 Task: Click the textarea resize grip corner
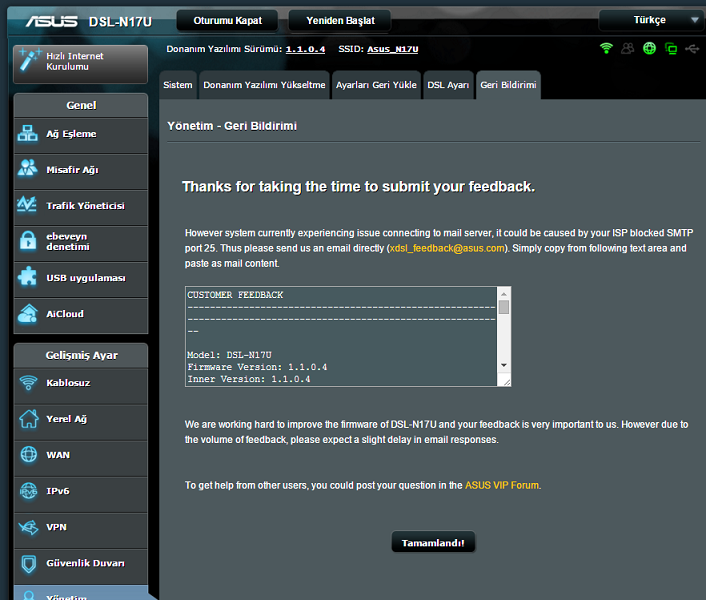pos(507,382)
